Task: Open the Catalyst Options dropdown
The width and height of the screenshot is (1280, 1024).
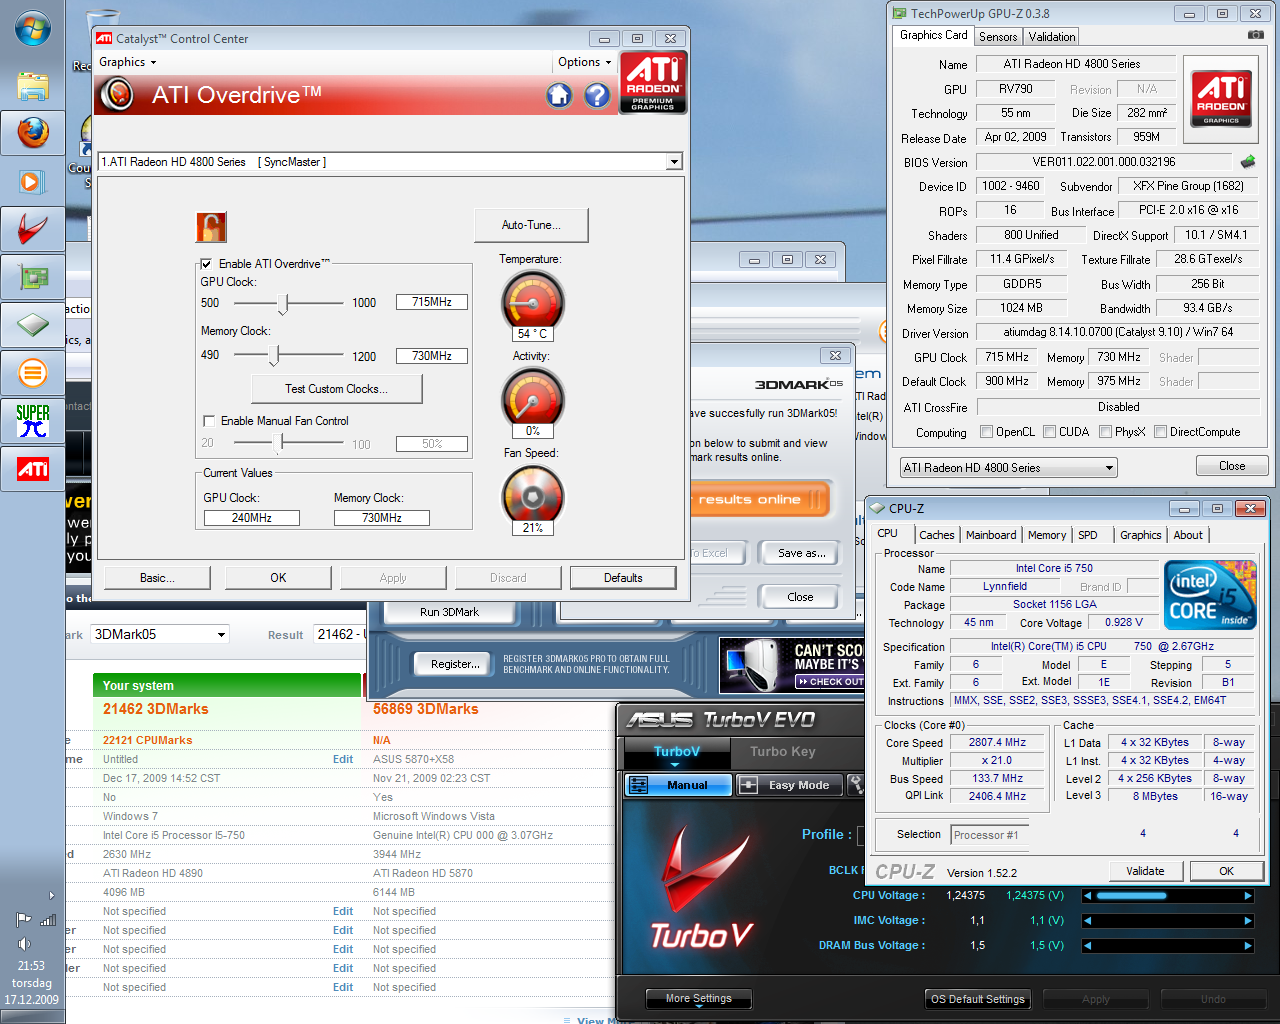Action: (584, 62)
